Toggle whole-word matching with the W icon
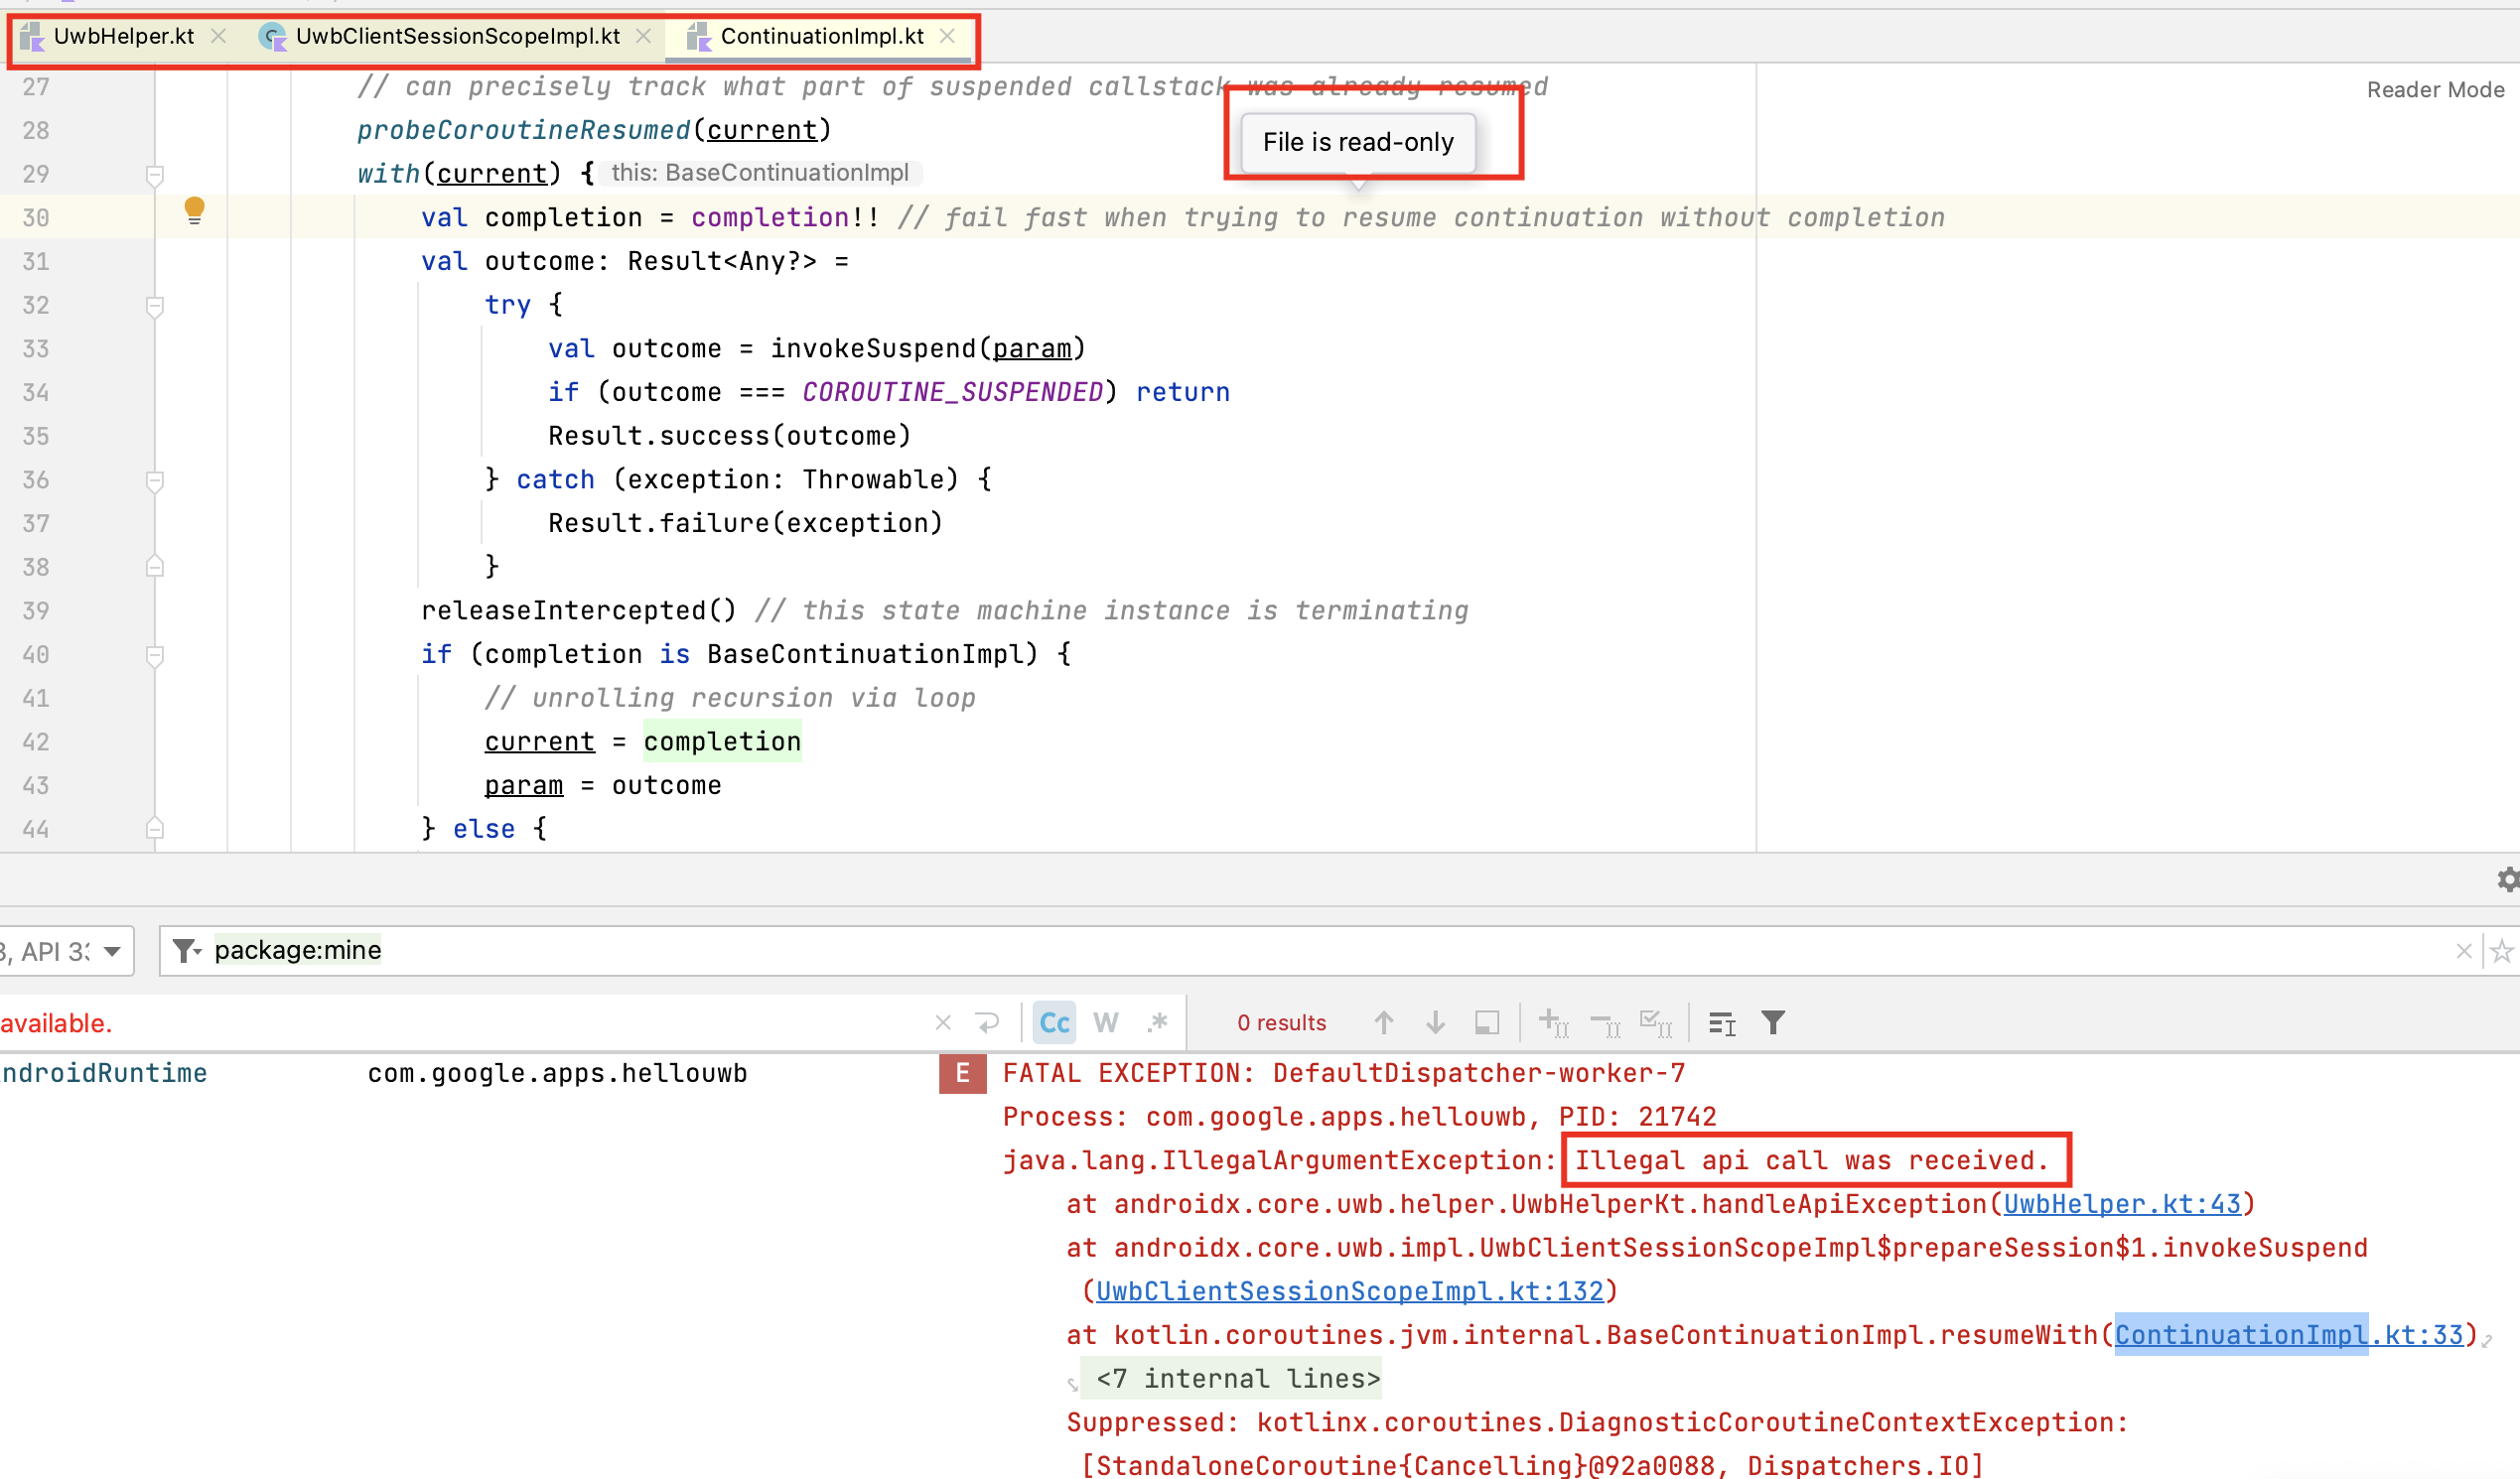 [1105, 1022]
